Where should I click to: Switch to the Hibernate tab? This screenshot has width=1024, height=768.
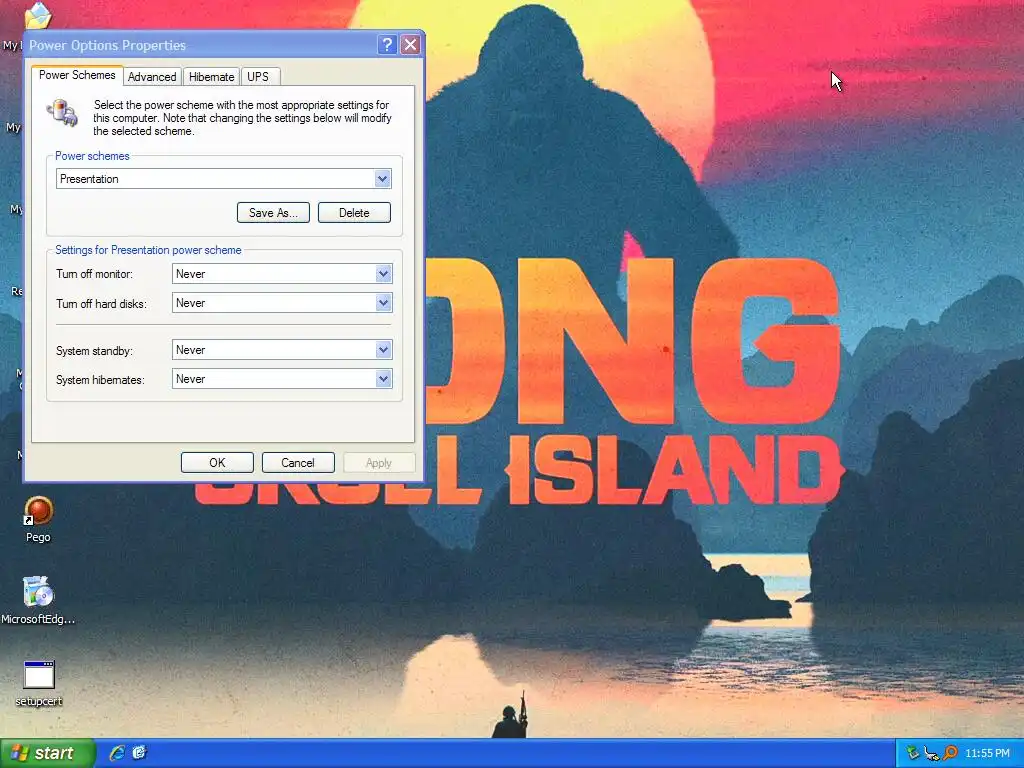[x=212, y=76]
